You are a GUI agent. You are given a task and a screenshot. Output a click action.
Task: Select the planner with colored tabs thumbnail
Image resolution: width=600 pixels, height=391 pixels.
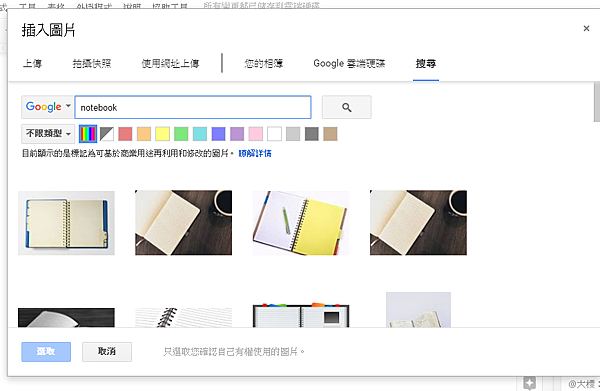pos(301,316)
